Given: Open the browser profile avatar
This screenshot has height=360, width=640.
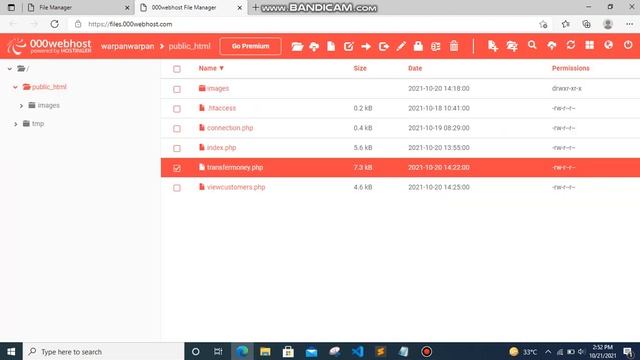Looking at the screenshot, I should [x=608, y=24].
